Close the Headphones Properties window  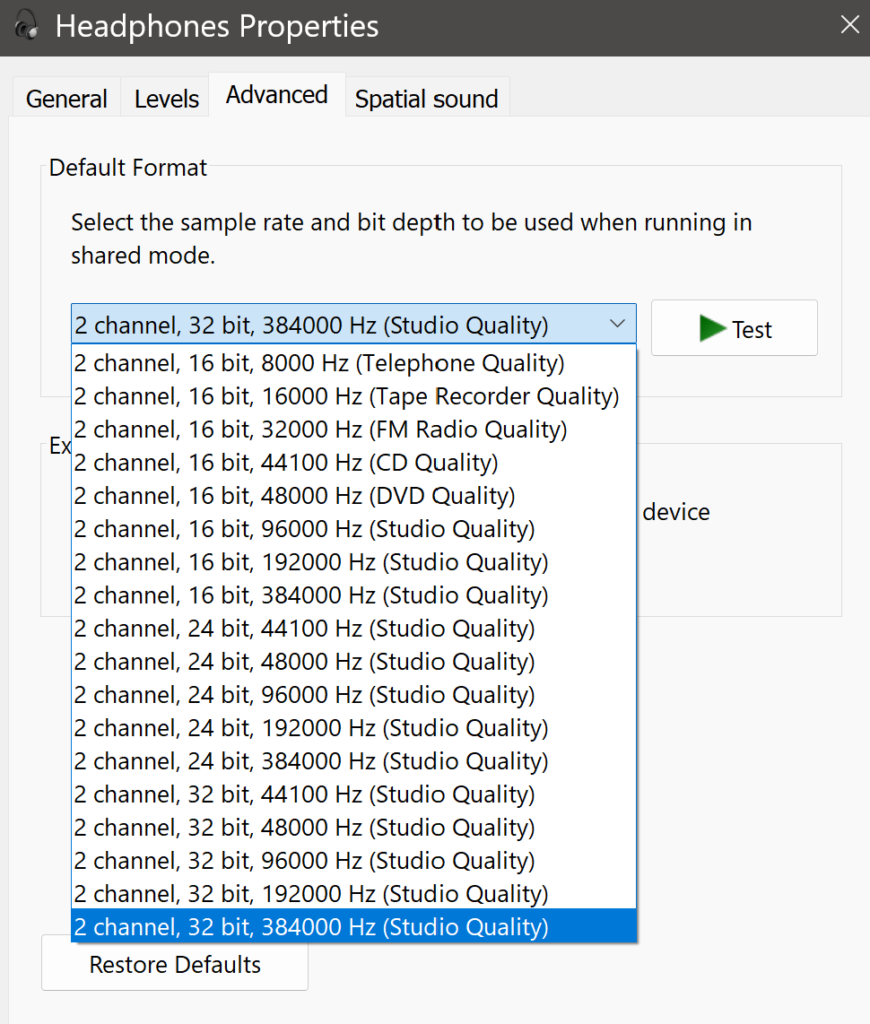pyautogui.click(x=849, y=25)
